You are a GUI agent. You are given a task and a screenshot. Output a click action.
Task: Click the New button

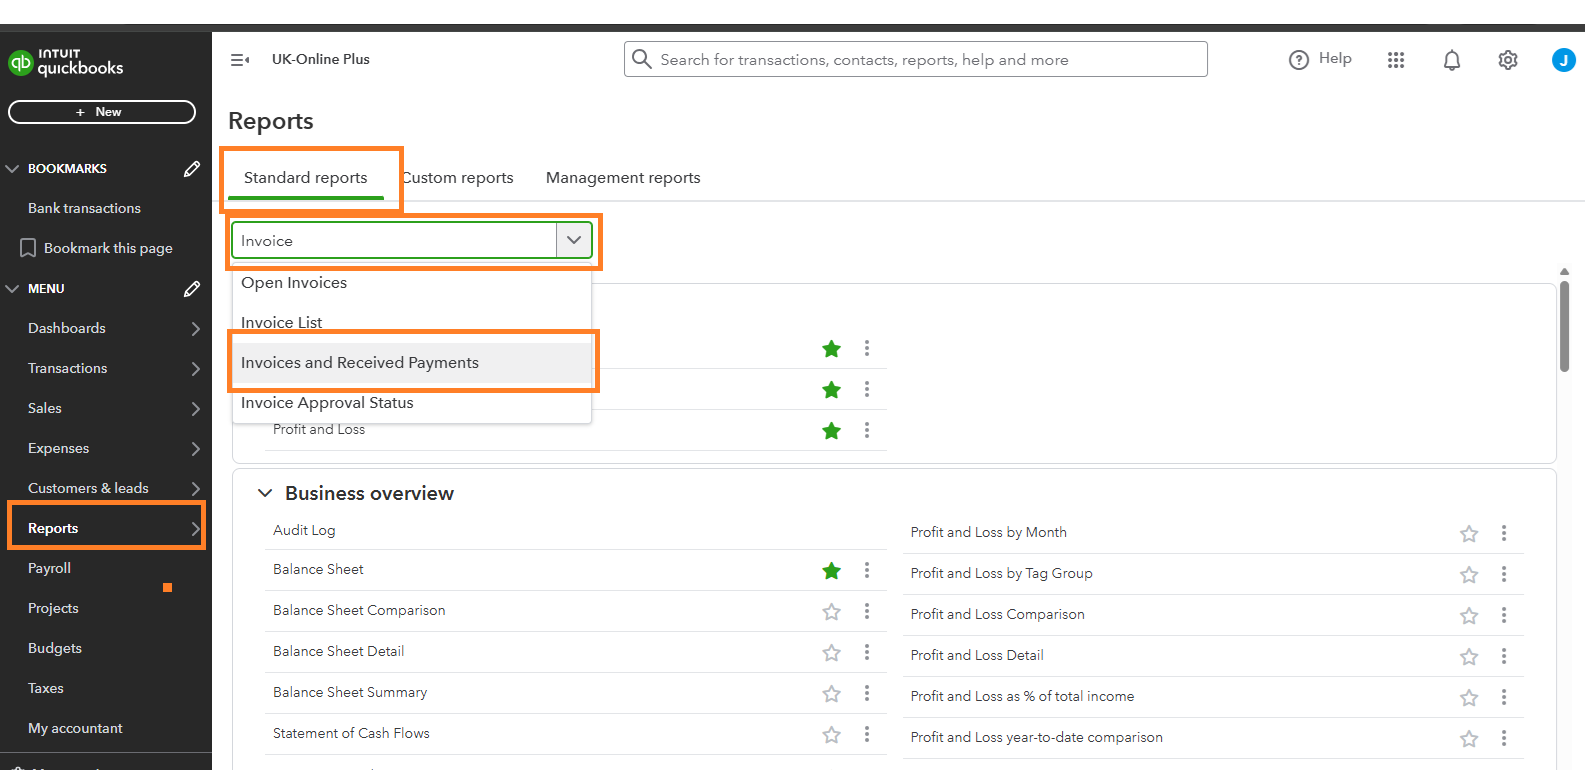pyautogui.click(x=102, y=112)
